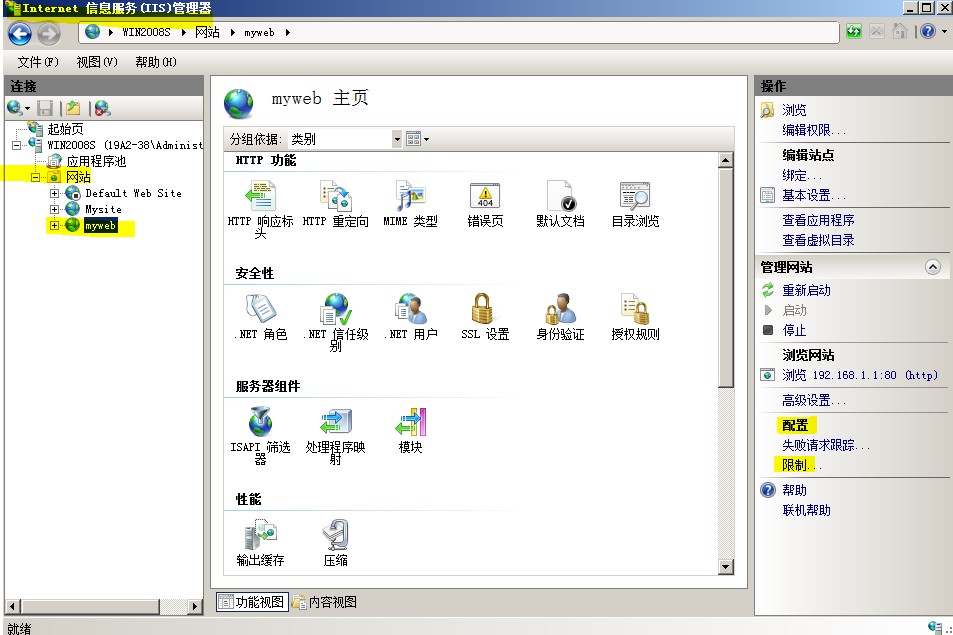The image size is (953, 635).
Task: Click the delete connection icon in 连接 toolbar
Action: click(x=103, y=108)
